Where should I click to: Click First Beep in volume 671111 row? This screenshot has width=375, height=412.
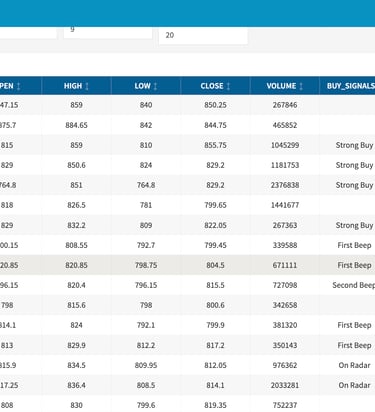354,265
